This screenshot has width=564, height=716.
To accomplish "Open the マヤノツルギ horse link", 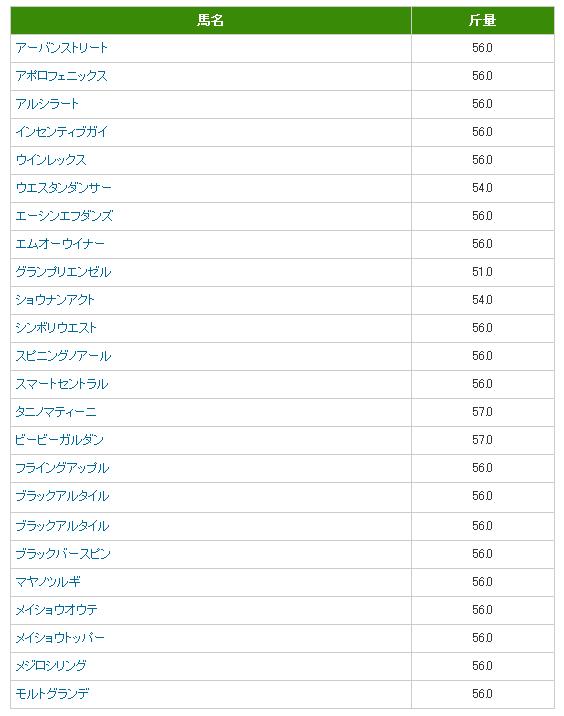I will click(x=48, y=582).
